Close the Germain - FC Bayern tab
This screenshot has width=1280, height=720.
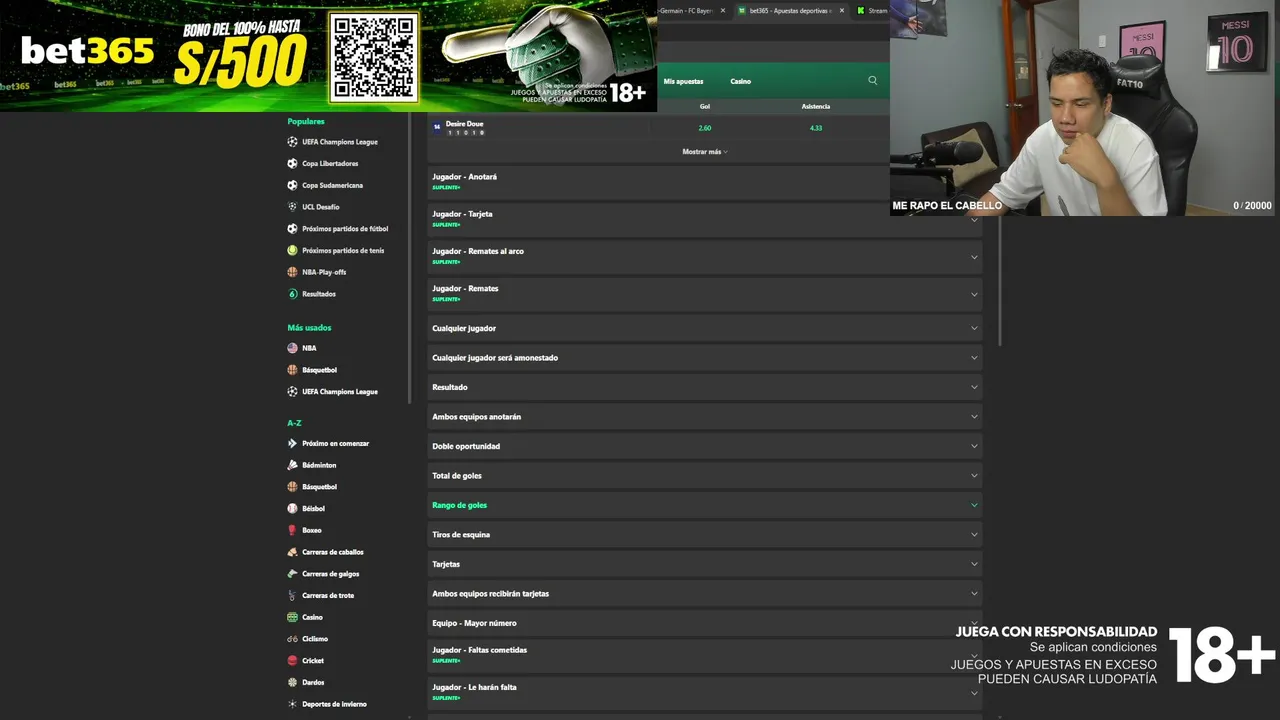pos(723,10)
